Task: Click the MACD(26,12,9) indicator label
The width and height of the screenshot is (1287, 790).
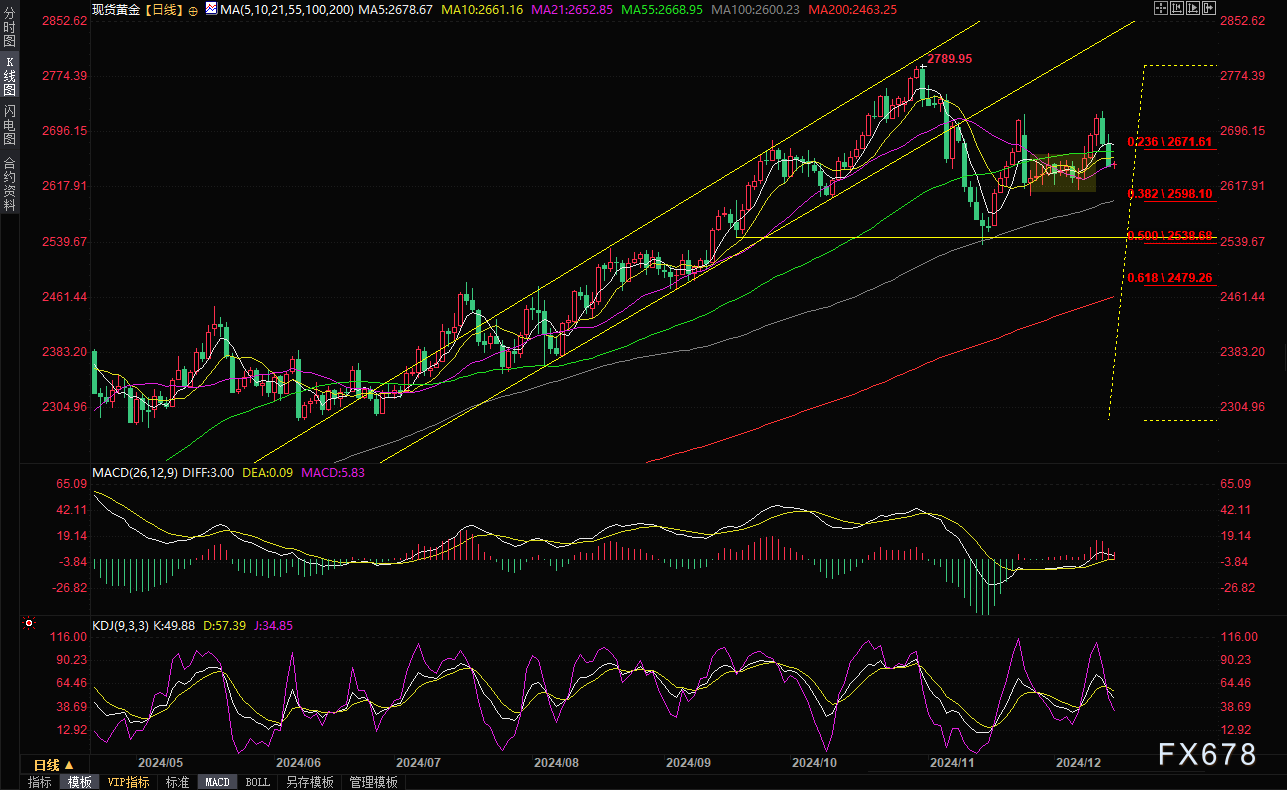Action: pyautogui.click(x=136, y=472)
